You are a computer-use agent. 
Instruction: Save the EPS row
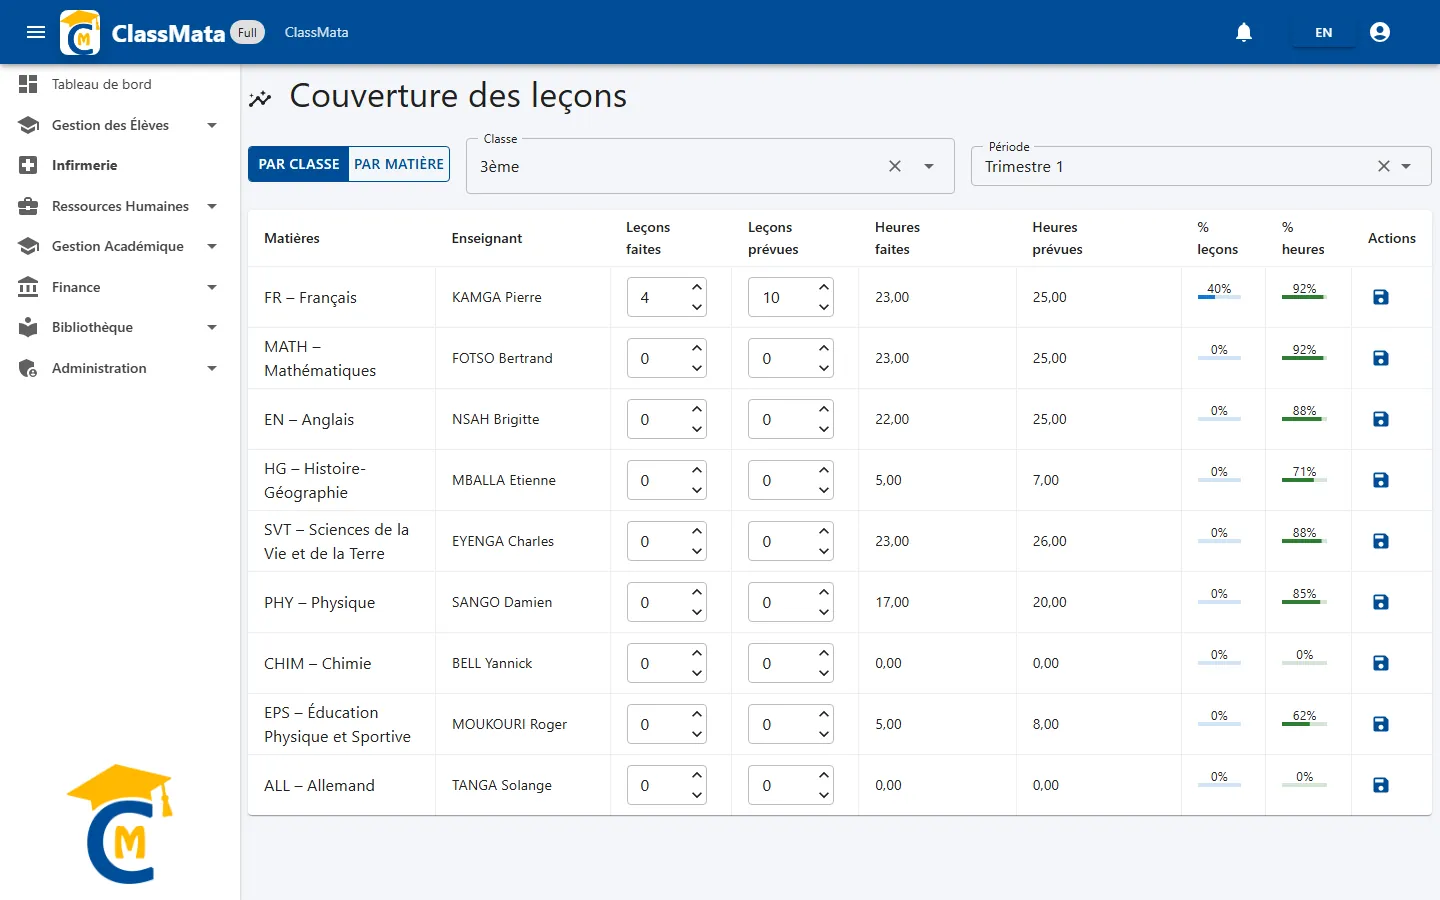1381,724
